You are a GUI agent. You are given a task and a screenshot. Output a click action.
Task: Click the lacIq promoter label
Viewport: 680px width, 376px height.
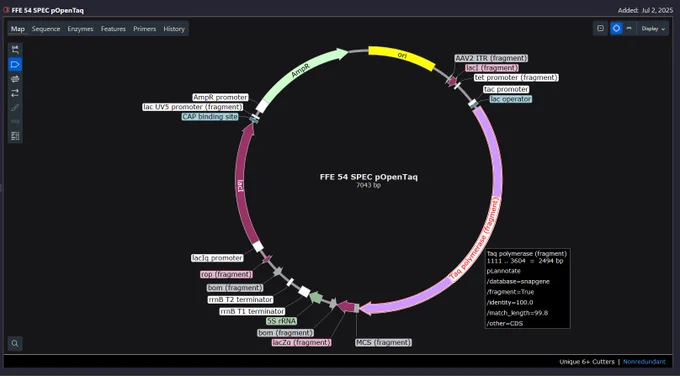point(217,258)
